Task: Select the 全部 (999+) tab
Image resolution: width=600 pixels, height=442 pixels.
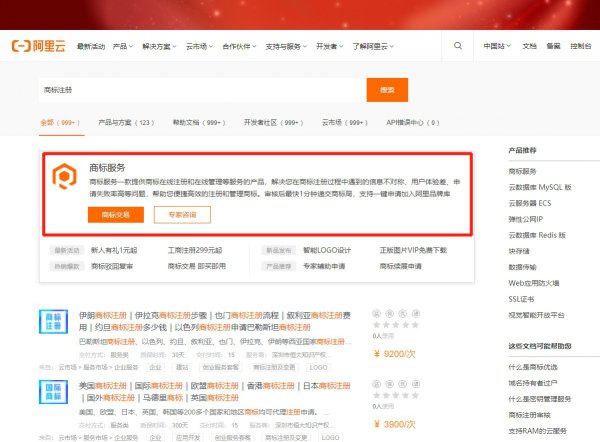Action: [x=60, y=122]
